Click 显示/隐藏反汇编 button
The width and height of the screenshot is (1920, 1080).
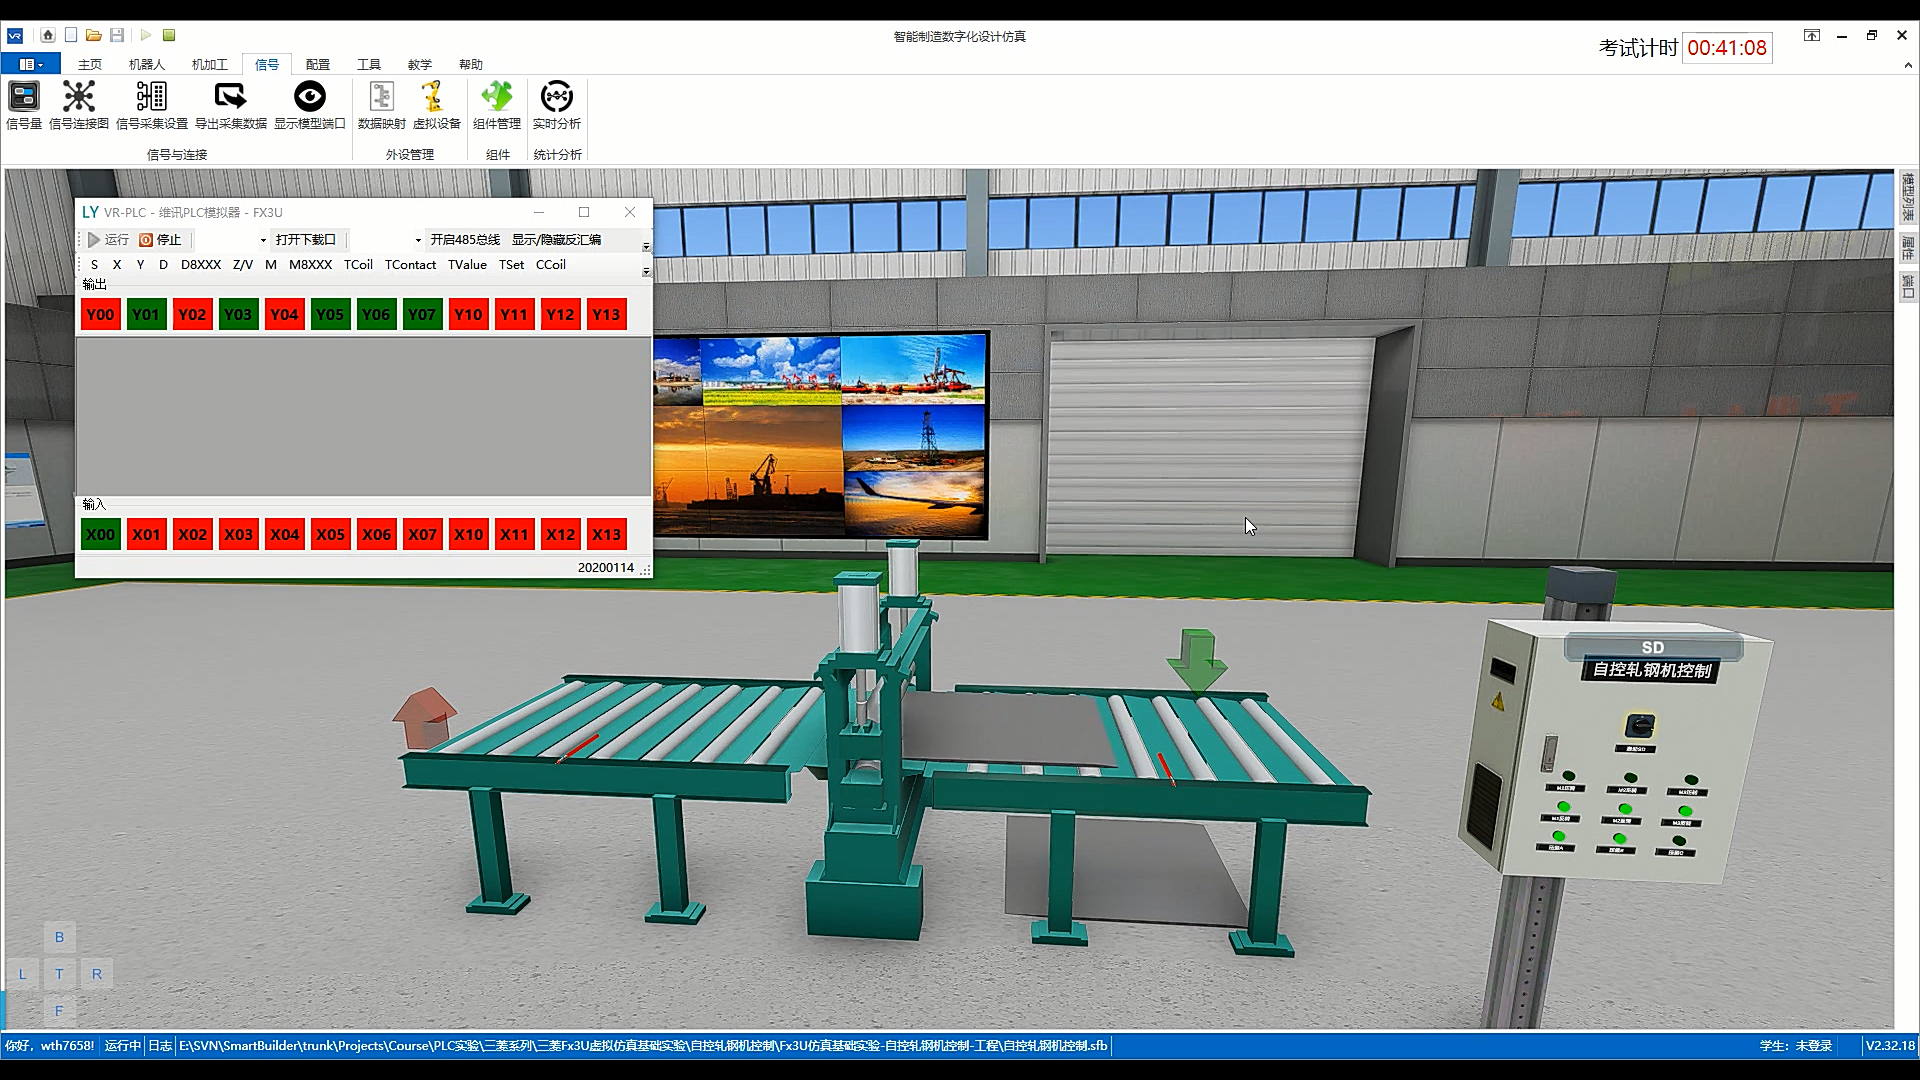click(x=556, y=240)
